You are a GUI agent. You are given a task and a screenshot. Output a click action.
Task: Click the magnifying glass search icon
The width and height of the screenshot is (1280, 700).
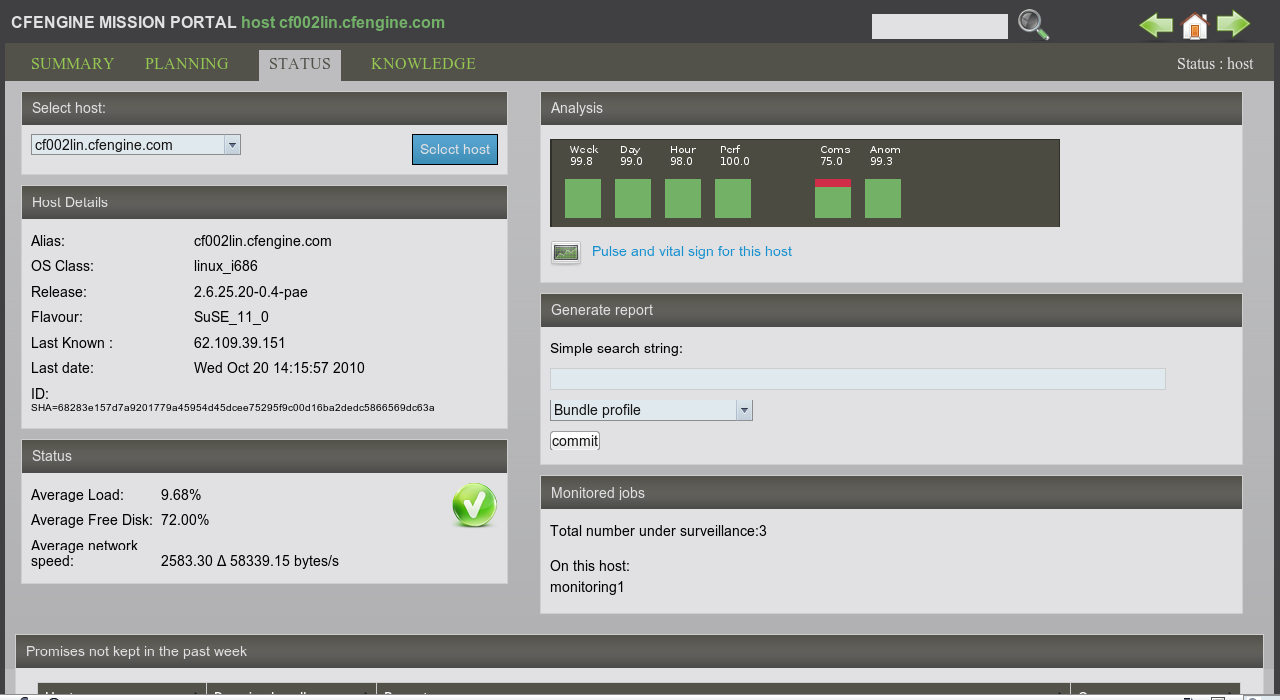[x=1033, y=25]
